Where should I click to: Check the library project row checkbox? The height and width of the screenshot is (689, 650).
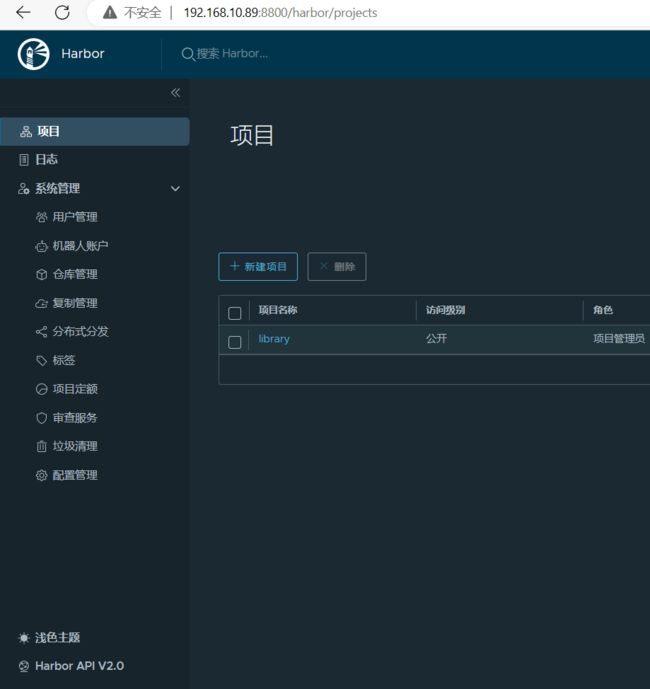235,342
